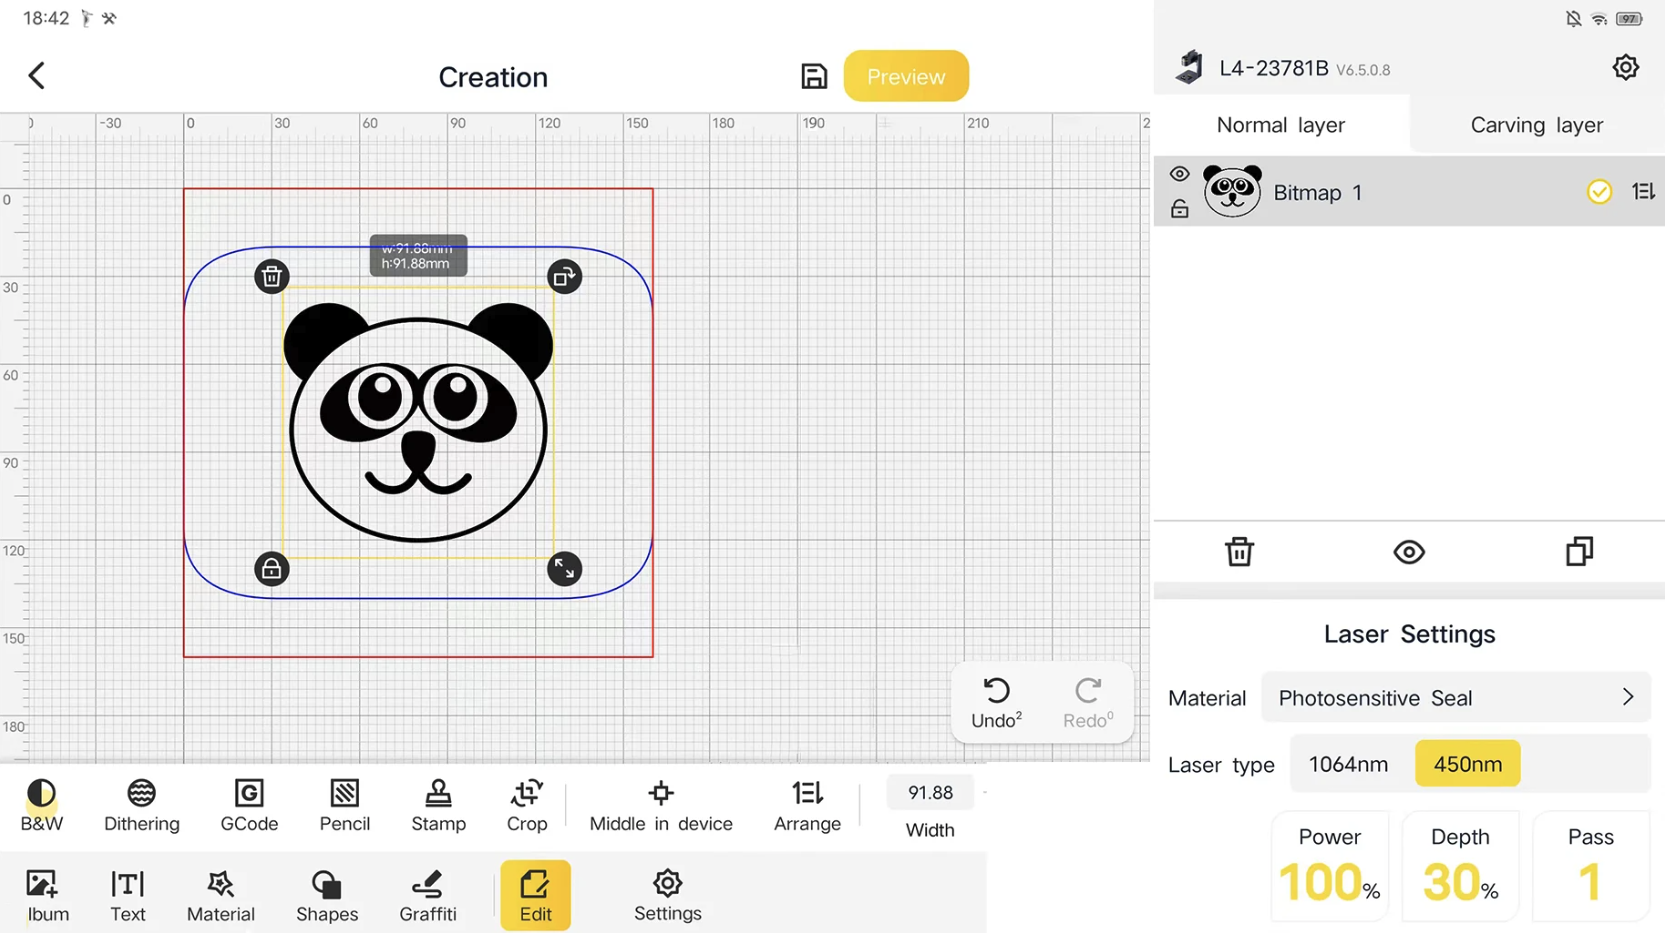Screen dimensions: 1665x933
Task: Click the muted notifications status icon
Action: point(1573,19)
